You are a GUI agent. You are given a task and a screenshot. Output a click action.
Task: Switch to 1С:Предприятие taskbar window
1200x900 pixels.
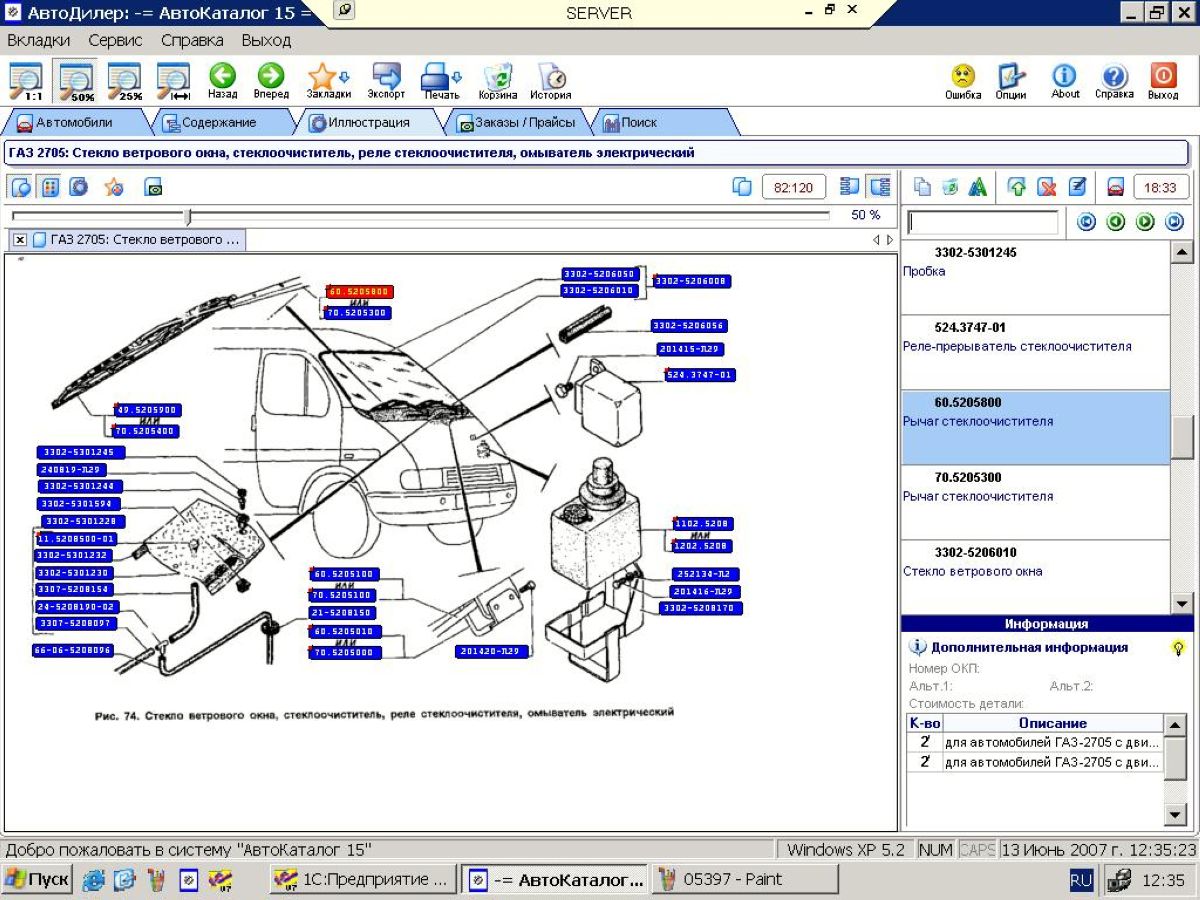pos(364,880)
